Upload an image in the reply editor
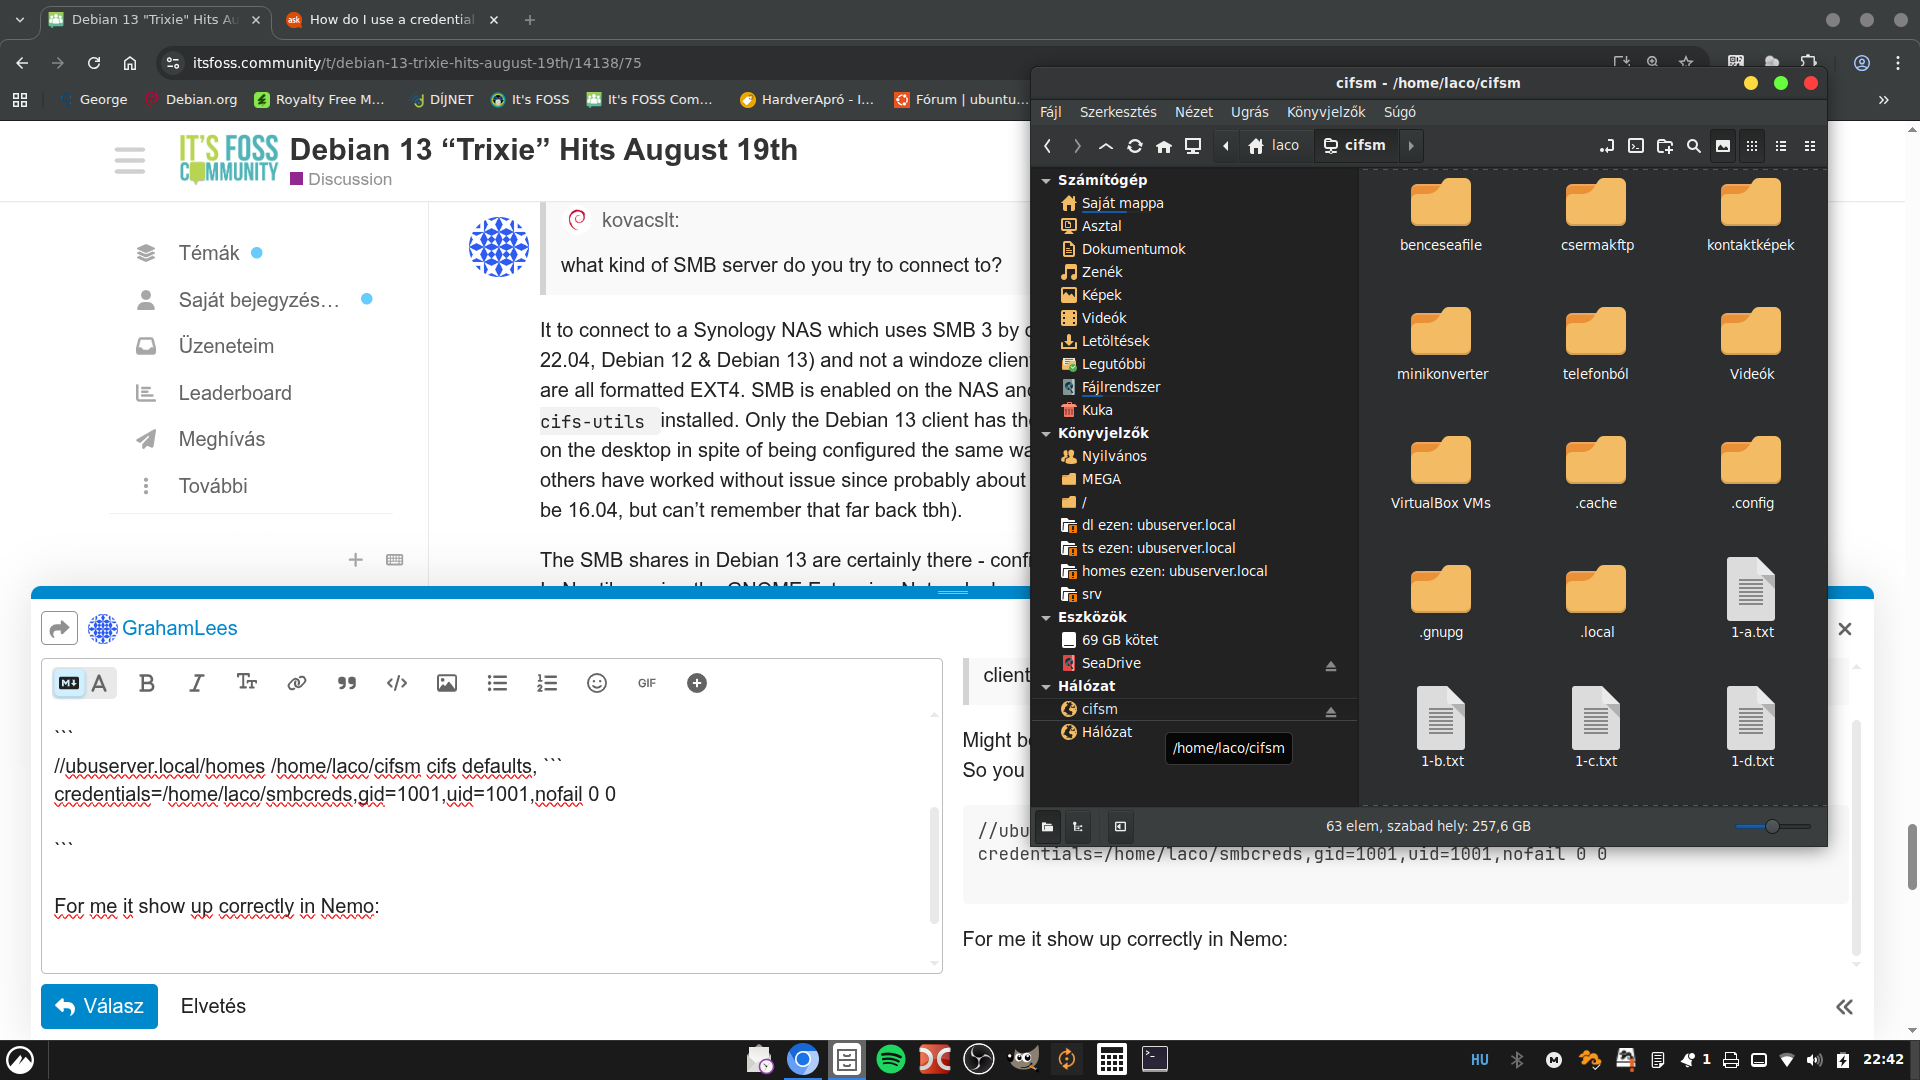Image resolution: width=1920 pixels, height=1080 pixels. (x=447, y=683)
